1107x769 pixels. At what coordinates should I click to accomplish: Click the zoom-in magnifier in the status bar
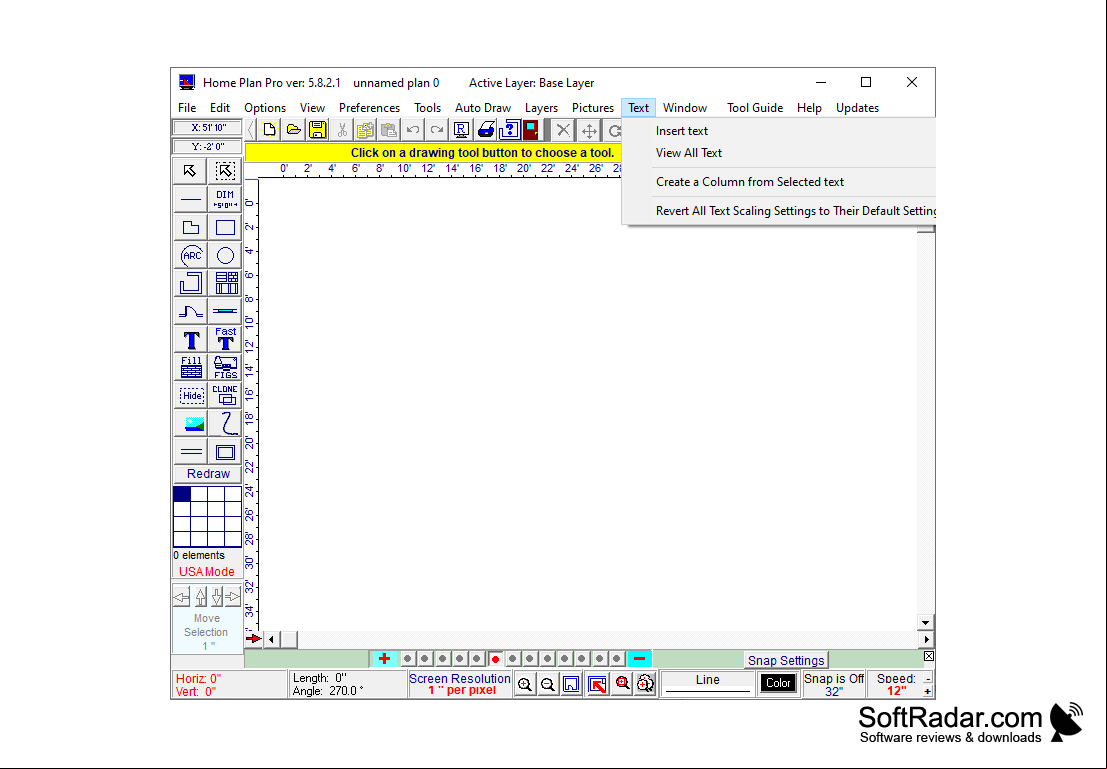coord(525,684)
